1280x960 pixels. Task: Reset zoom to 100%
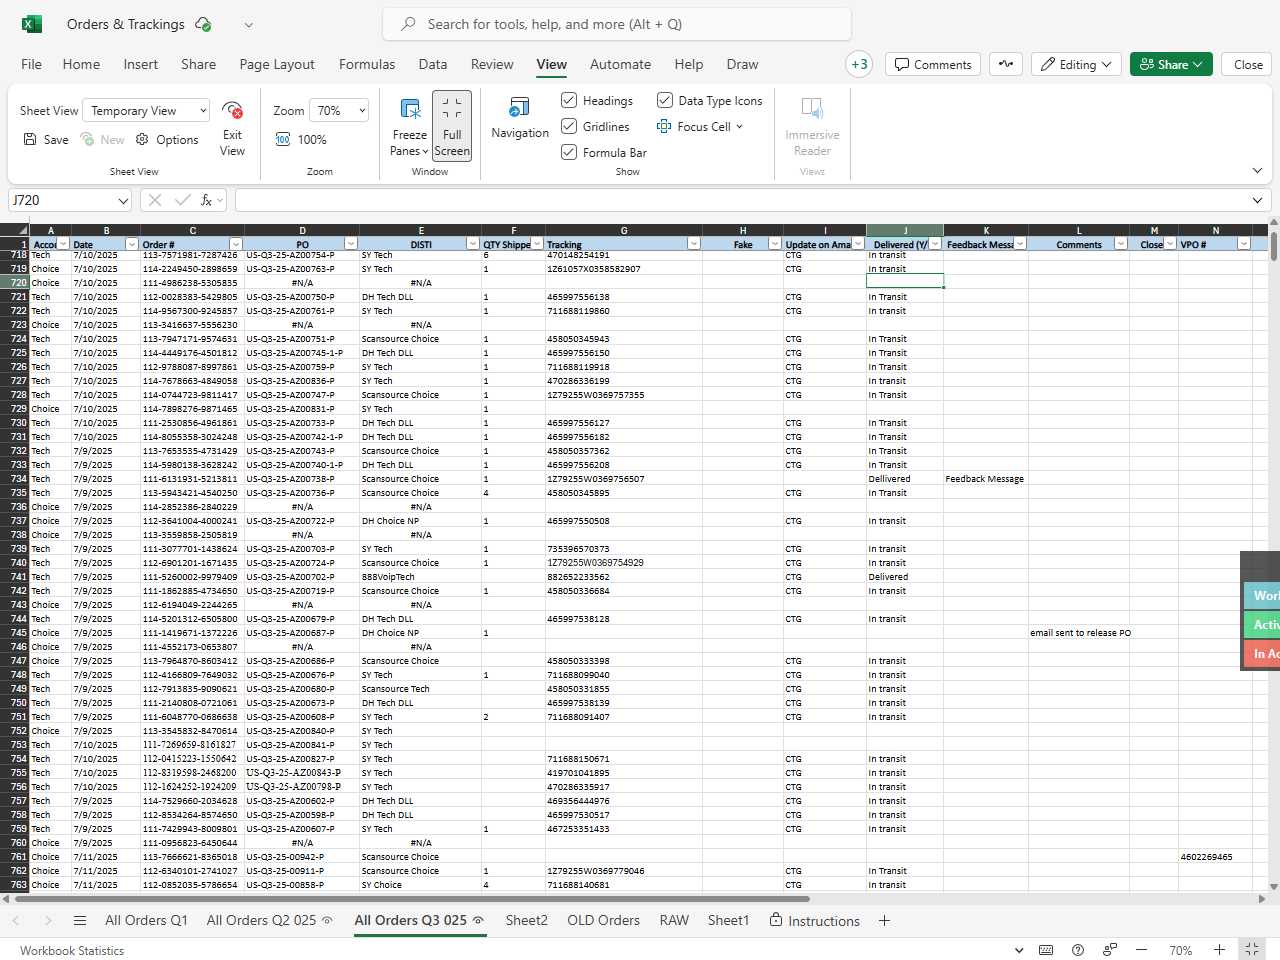300,140
